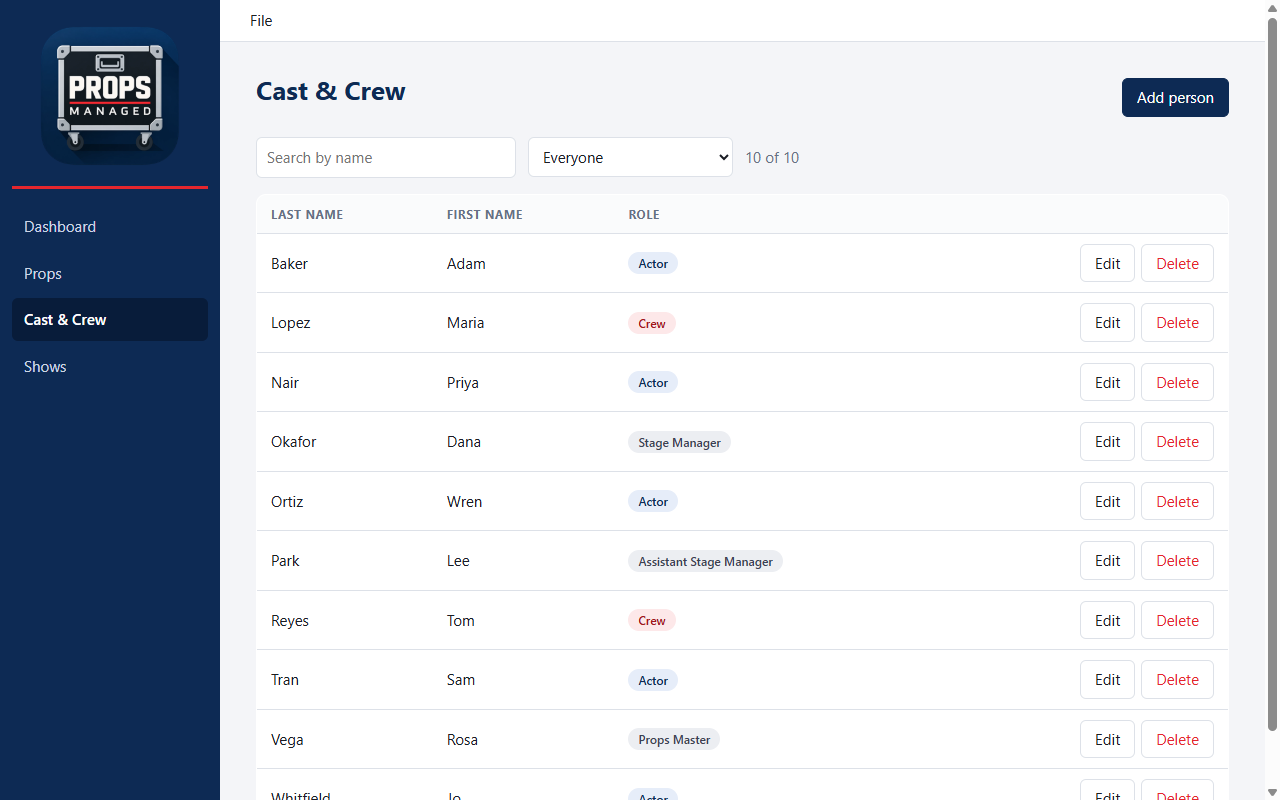
Task: Edit Dana Okafor's entry
Action: (x=1107, y=442)
